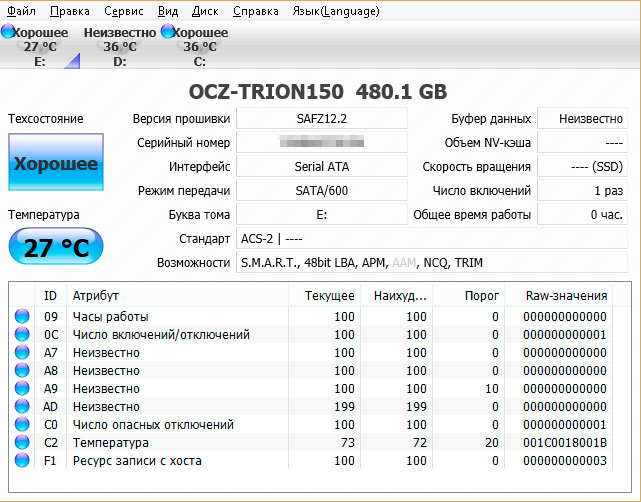Select drive C: status orb at top
The image size is (641, 502).
tap(168, 31)
